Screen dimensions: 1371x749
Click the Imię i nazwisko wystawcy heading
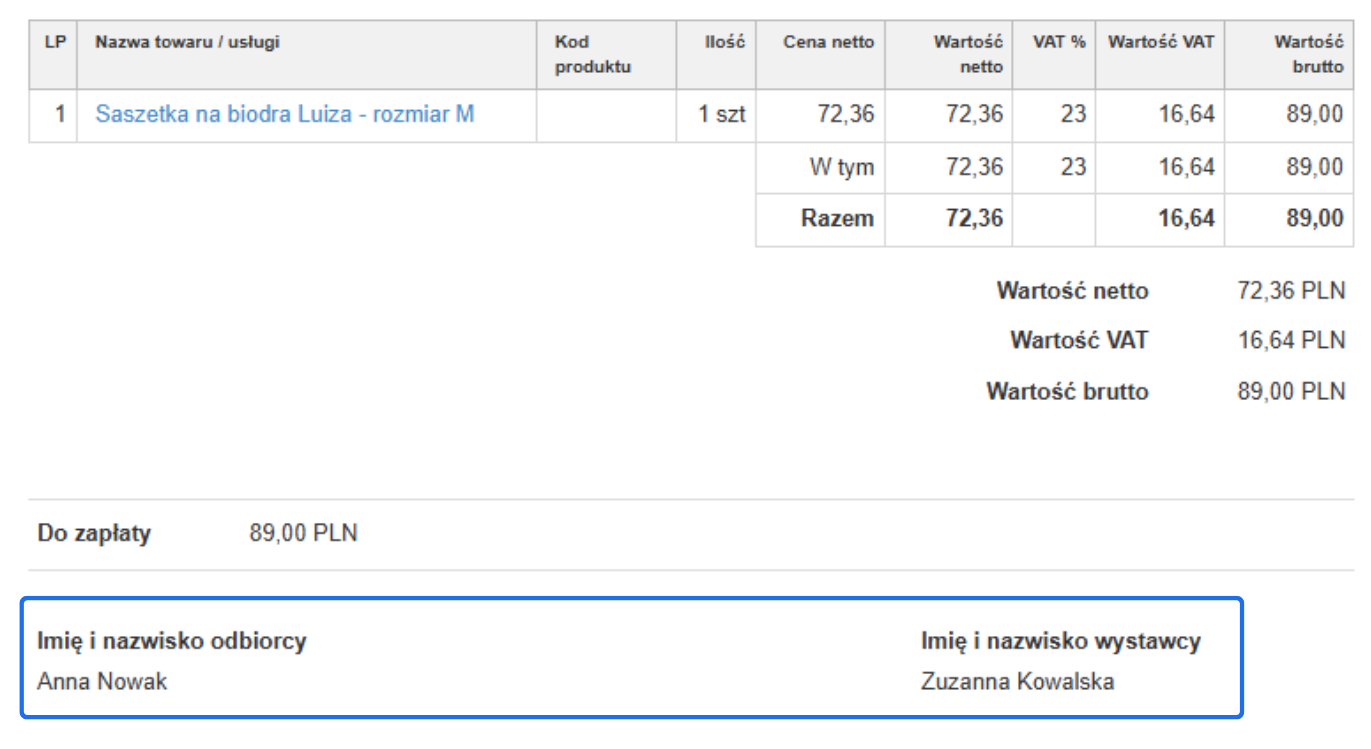[1060, 641]
